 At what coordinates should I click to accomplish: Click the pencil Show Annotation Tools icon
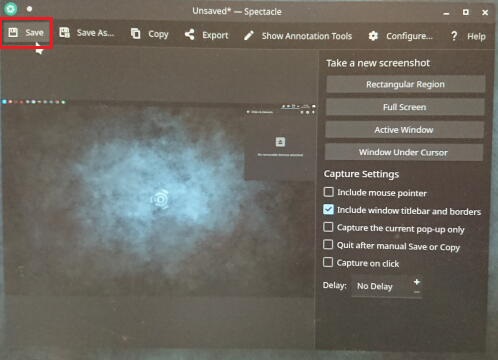(x=249, y=35)
